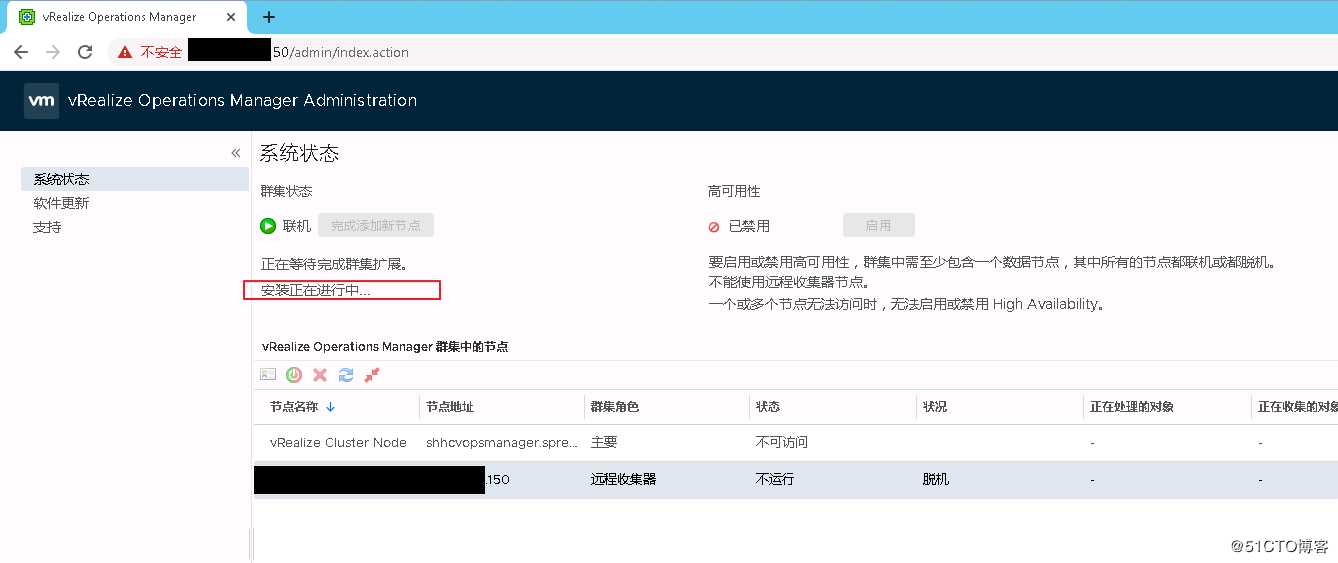
Task: Click the 完成添加新节点 button
Action: pyautogui.click(x=376, y=226)
